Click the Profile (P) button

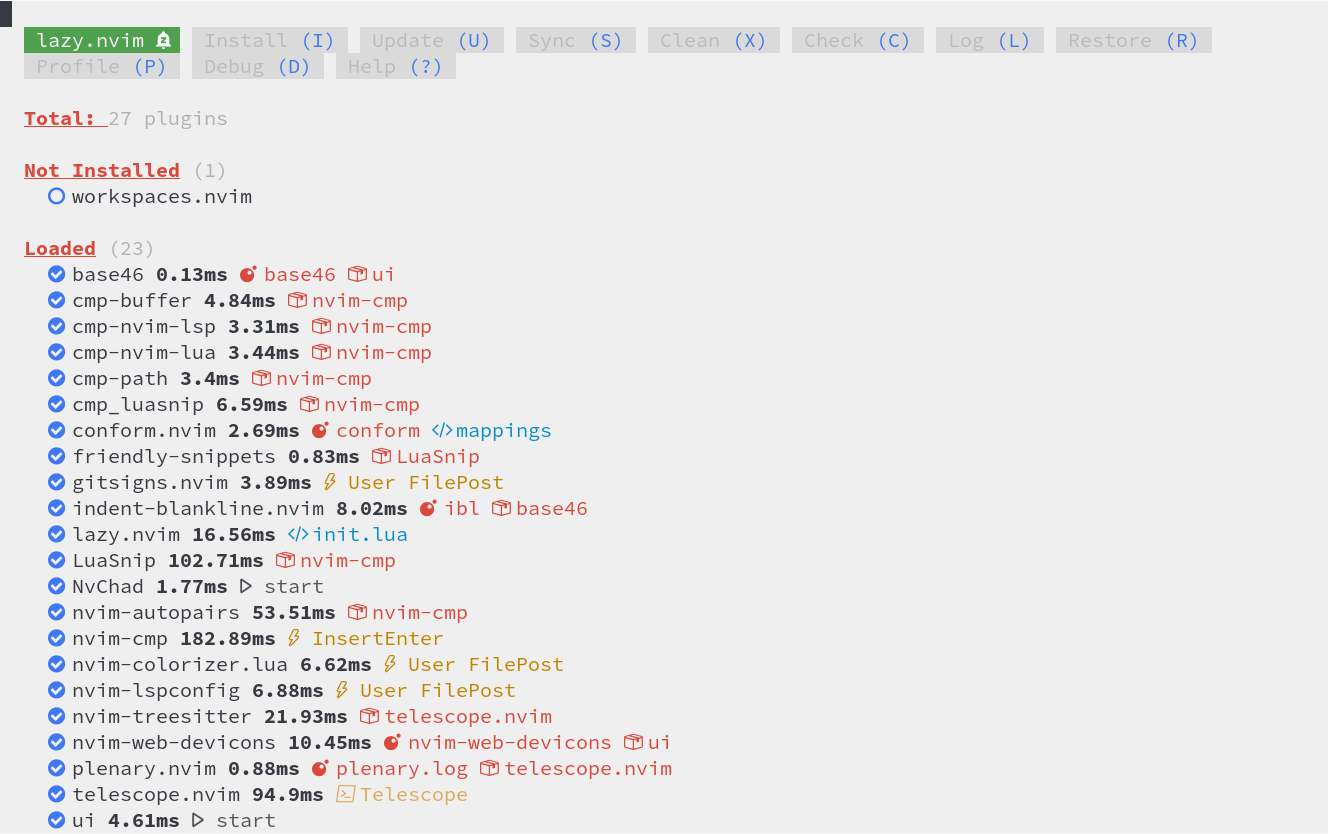click(x=102, y=67)
